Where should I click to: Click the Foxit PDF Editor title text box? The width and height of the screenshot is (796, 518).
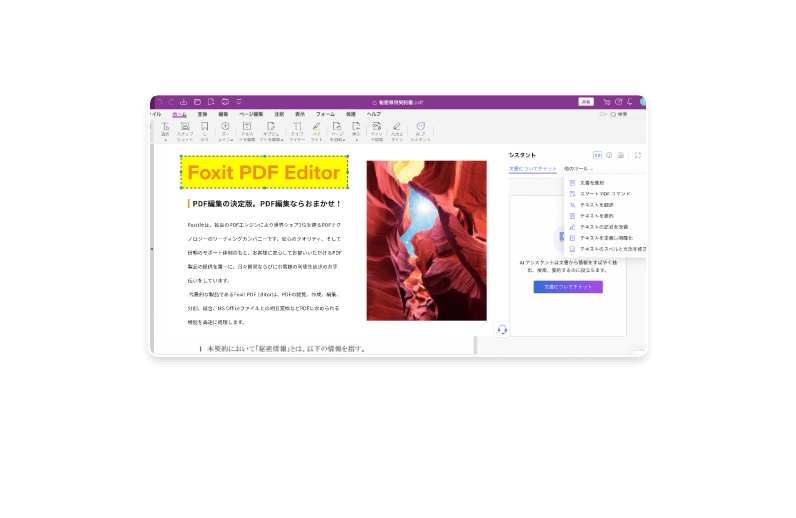click(x=264, y=172)
